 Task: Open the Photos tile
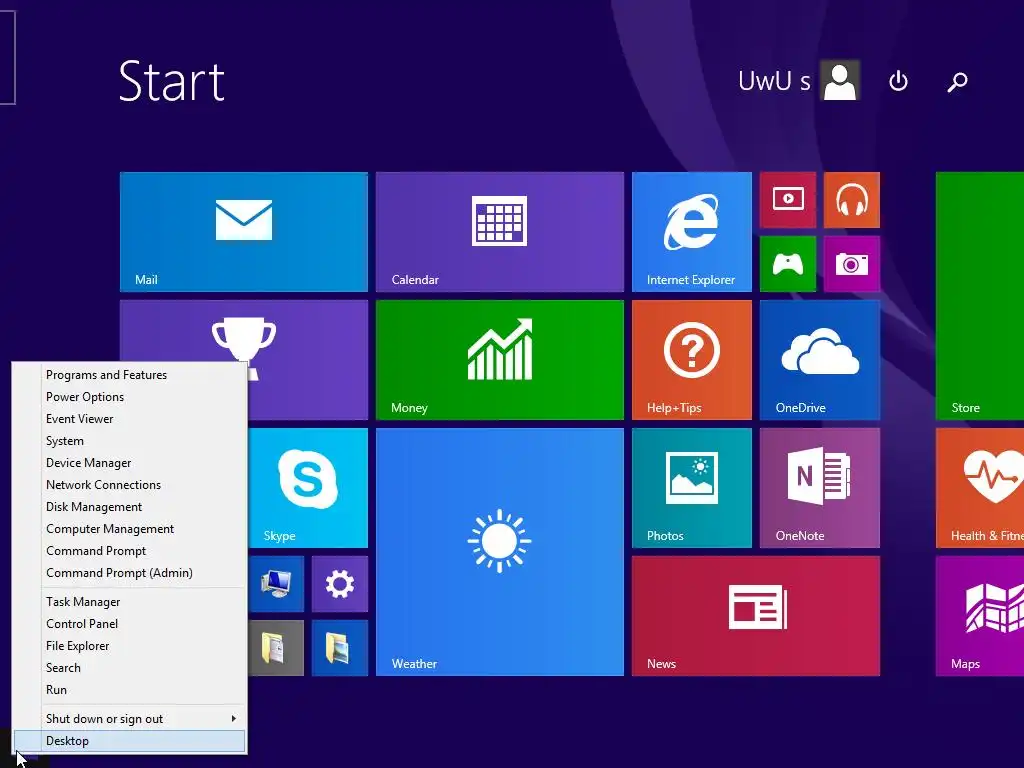point(692,488)
